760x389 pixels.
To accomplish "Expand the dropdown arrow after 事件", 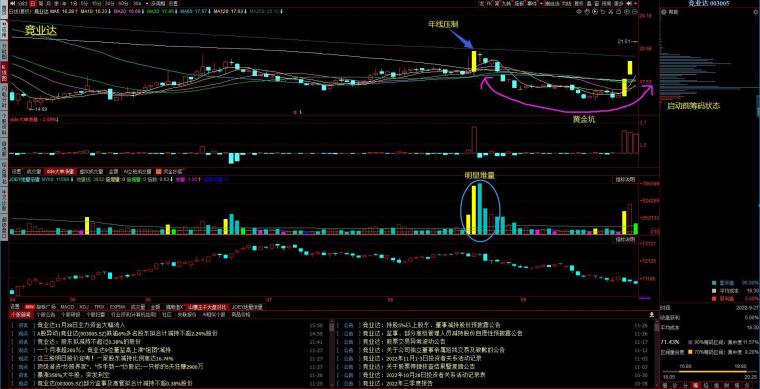I will tap(540, 3).
